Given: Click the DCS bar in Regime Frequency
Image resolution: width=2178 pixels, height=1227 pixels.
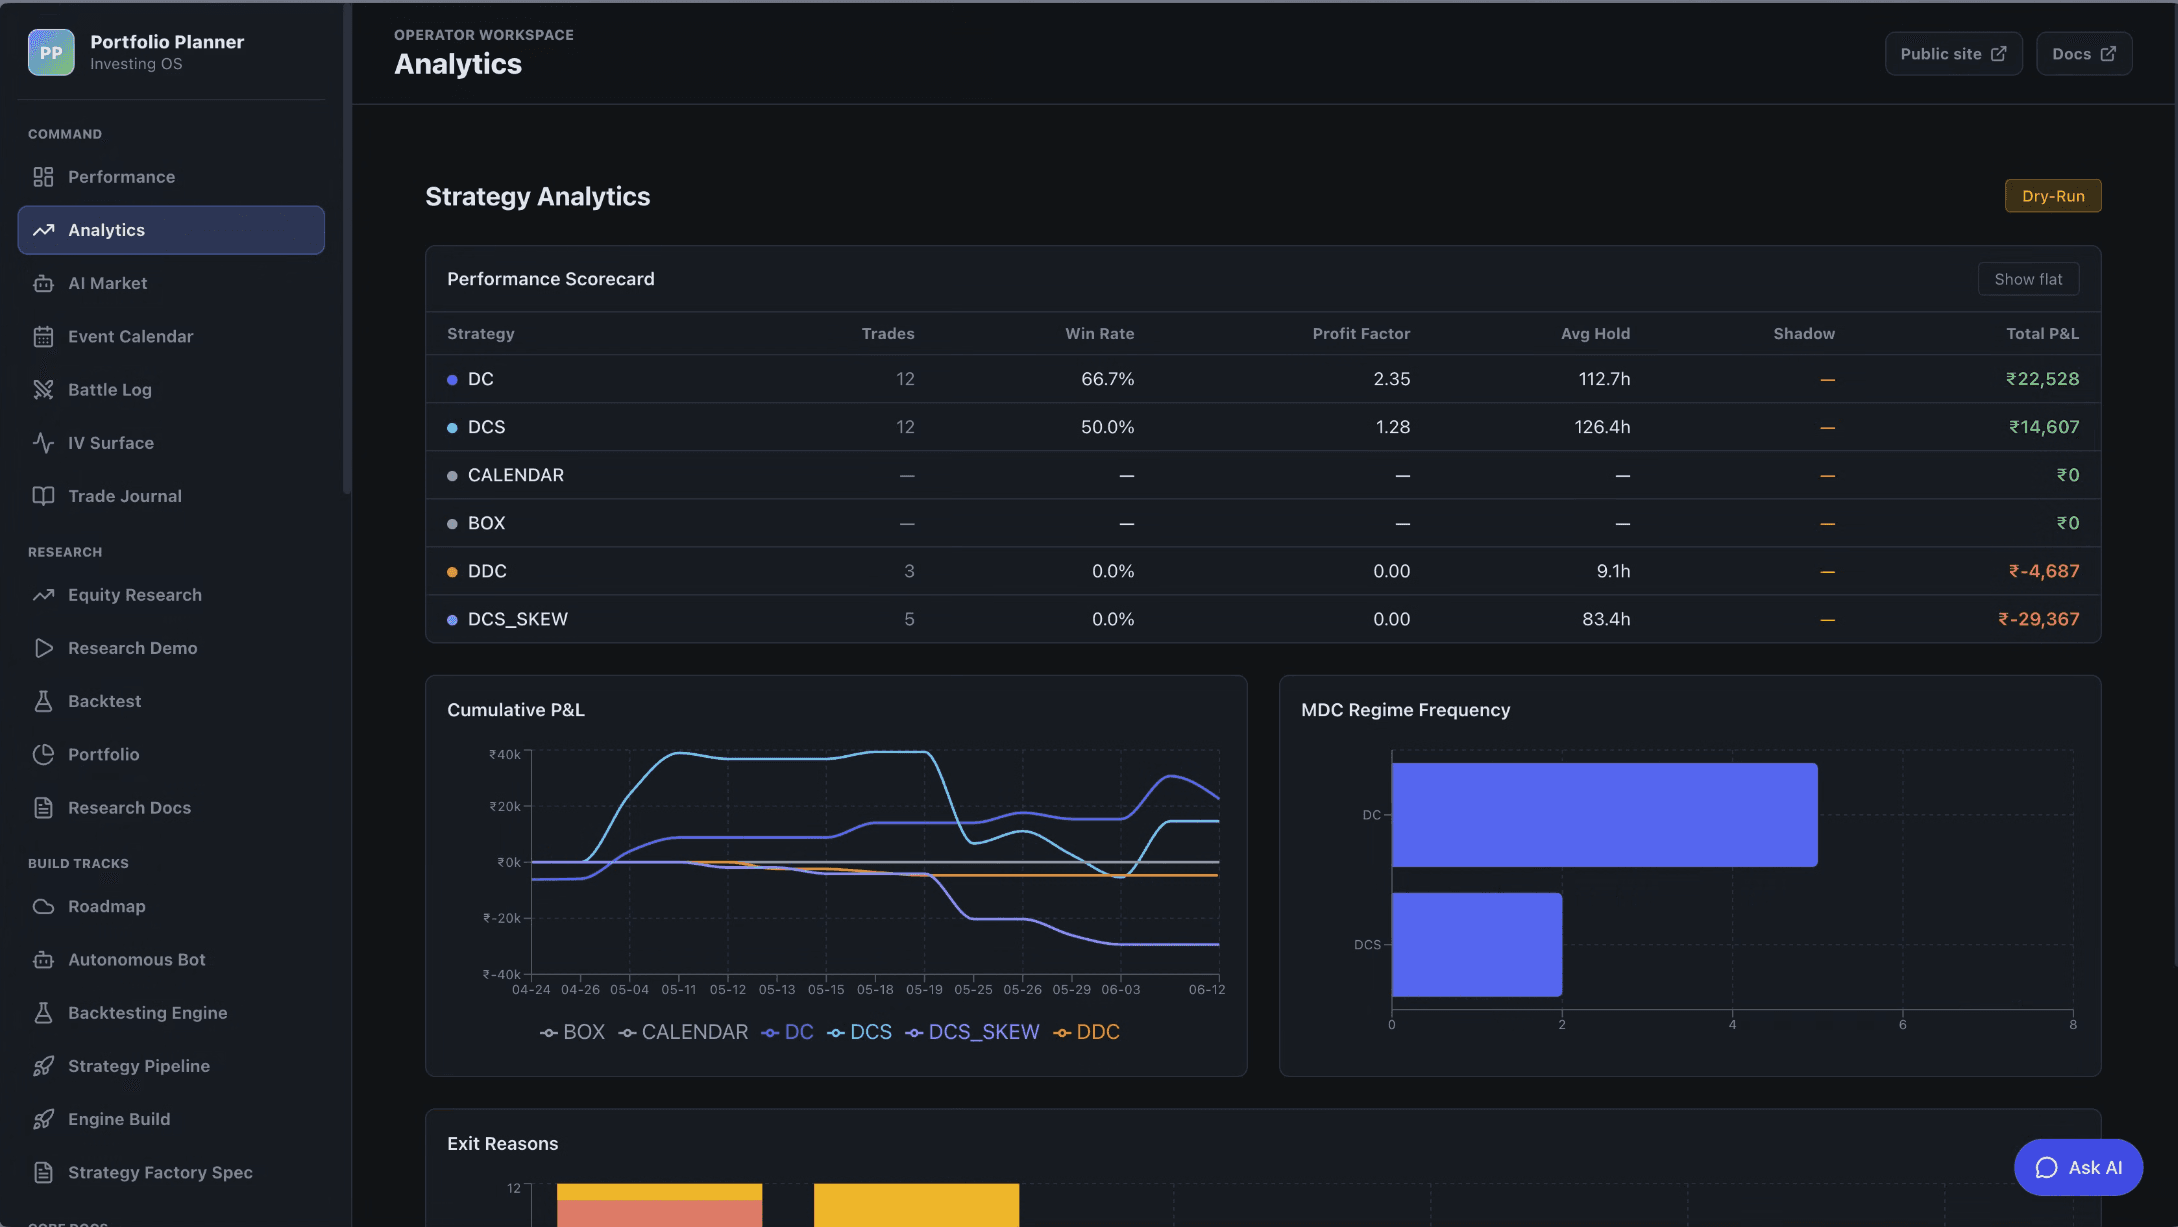Looking at the screenshot, I should (1477, 944).
